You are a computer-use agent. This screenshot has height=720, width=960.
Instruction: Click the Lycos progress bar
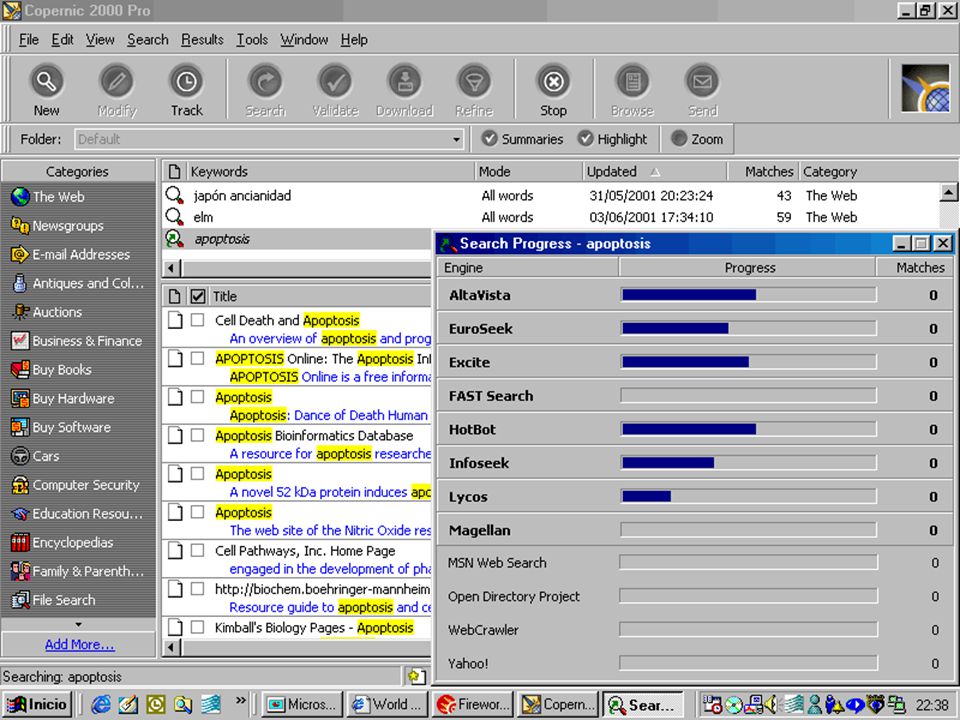point(748,497)
